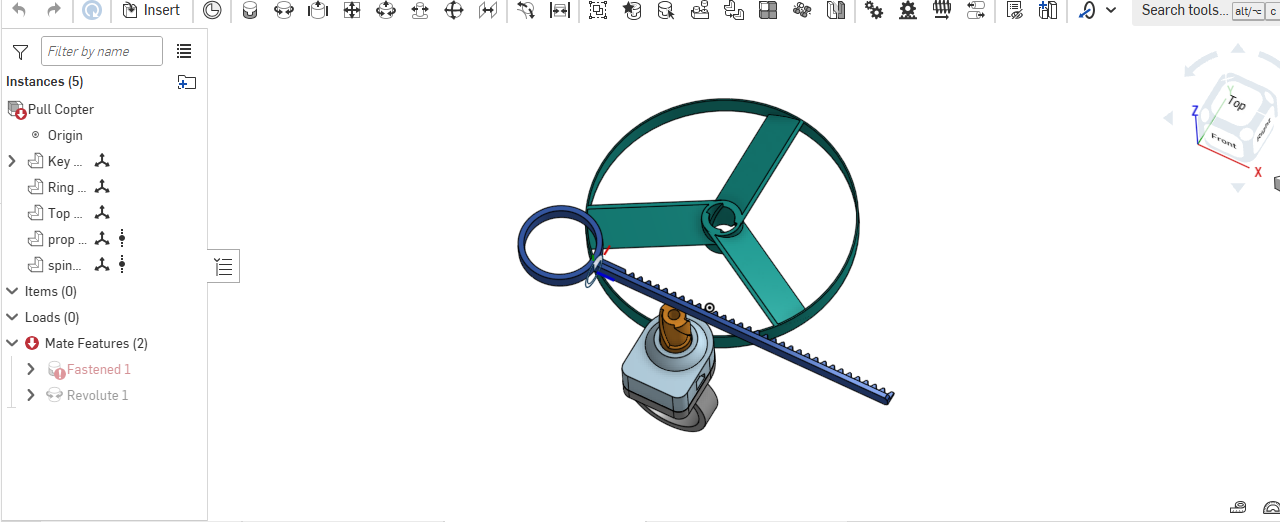Click the mate connector icon on the Top row
This screenshot has width=1280, height=522.
[102, 213]
